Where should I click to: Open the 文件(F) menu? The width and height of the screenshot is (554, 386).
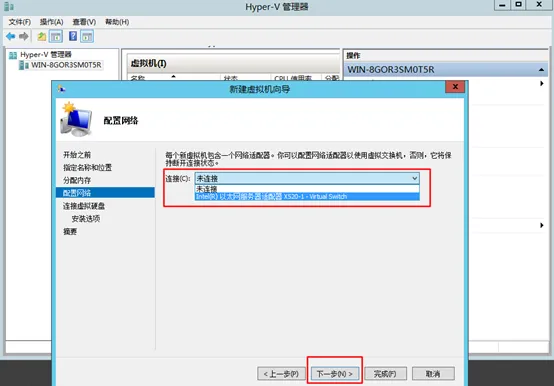tap(19, 22)
